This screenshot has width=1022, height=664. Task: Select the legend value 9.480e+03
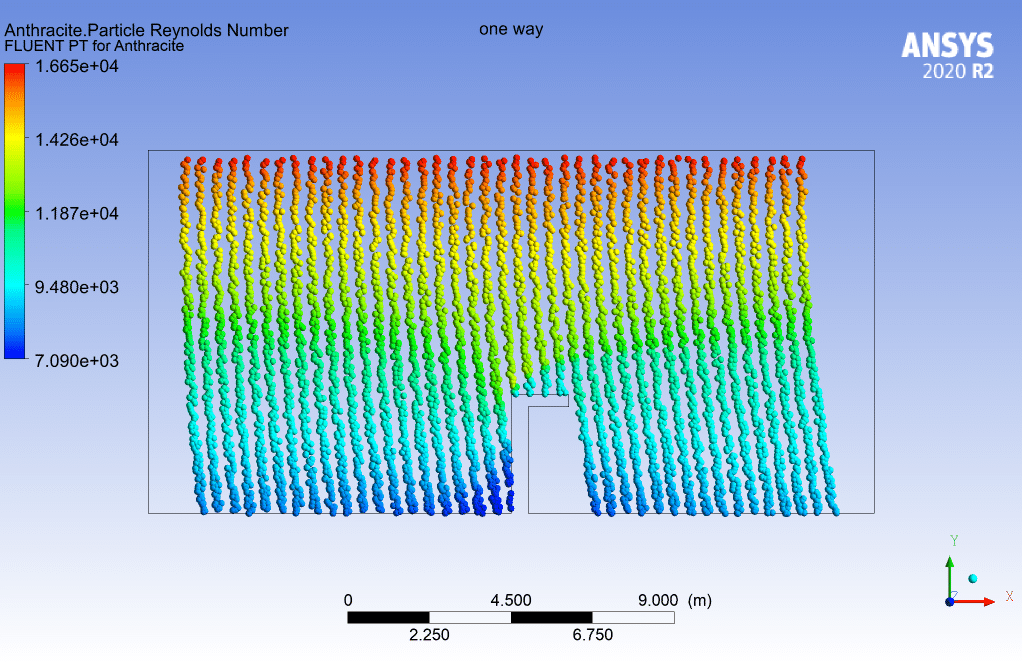point(77,287)
